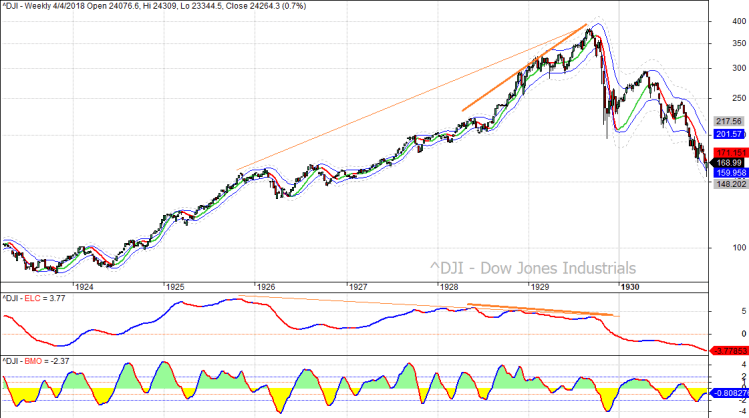
Task: Click the Dow Jones Industrials watermark text
Action: point(532,268)
